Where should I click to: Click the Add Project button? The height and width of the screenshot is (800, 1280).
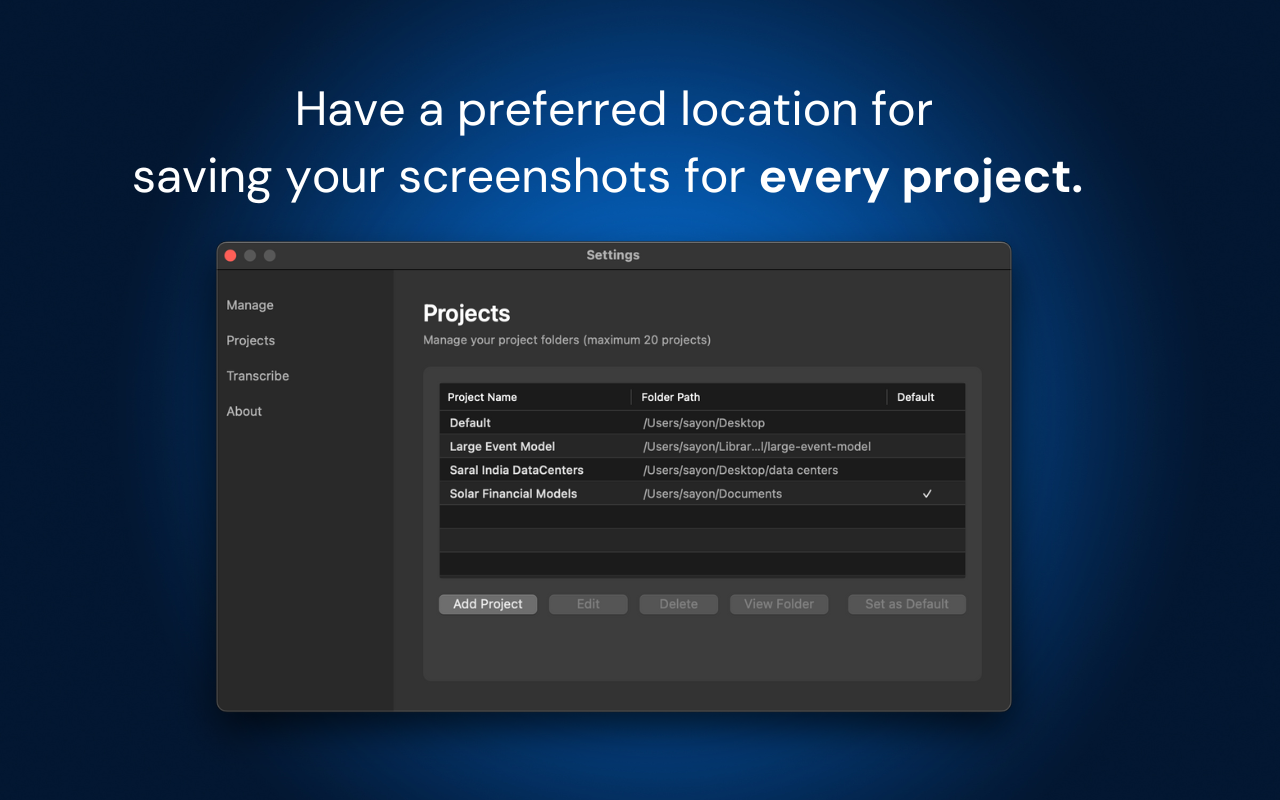(488, 604)
